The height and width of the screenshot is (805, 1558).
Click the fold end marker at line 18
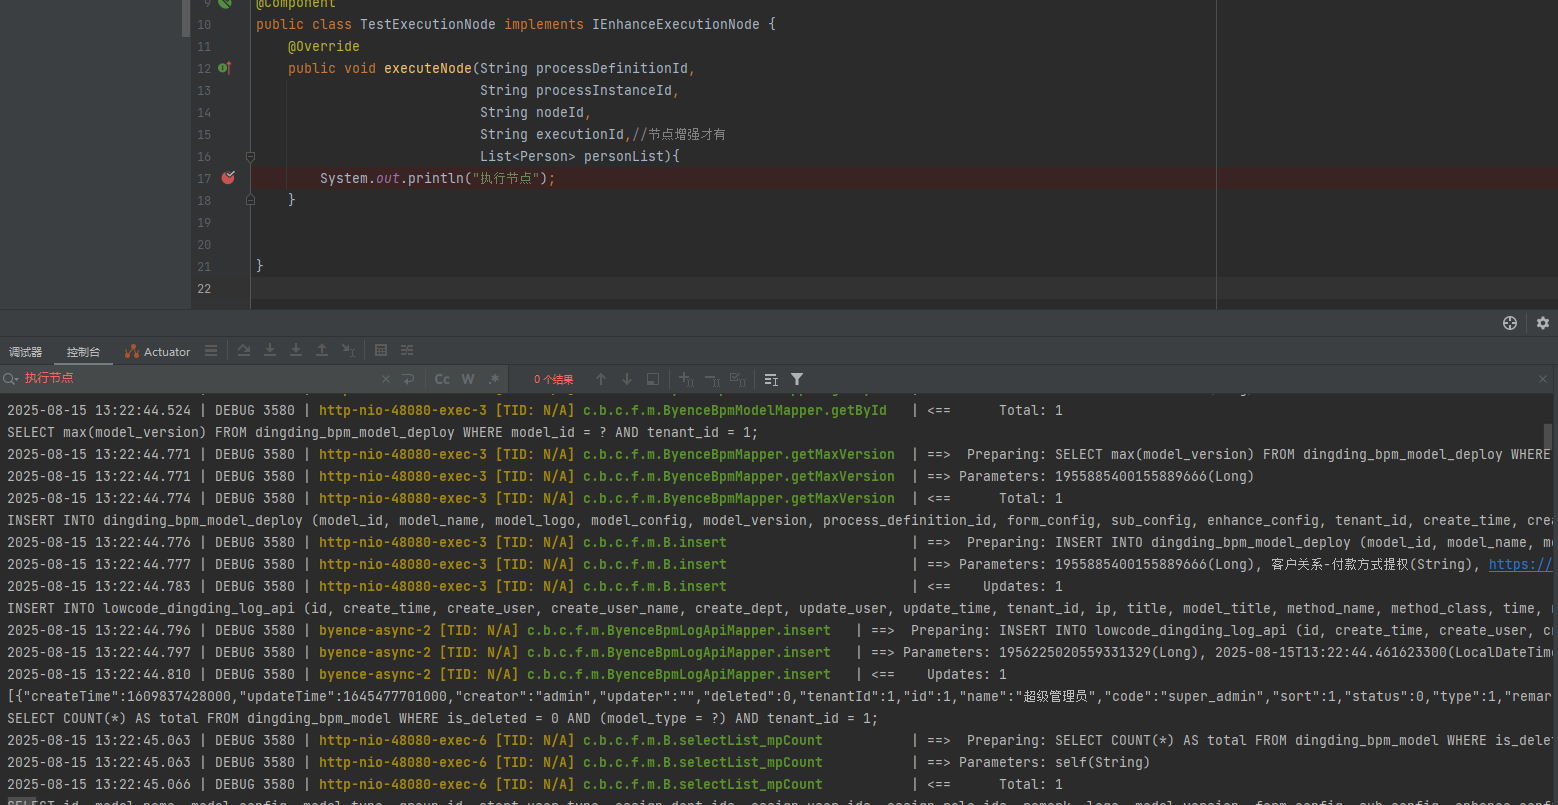coord(250,200)
